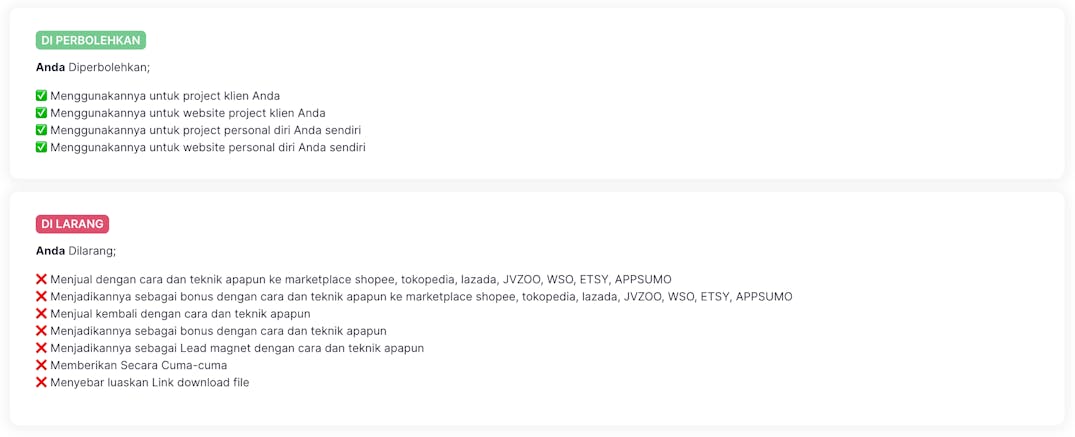Click red X beside Menjual kembali line
1075x437 pixels.
42,313
